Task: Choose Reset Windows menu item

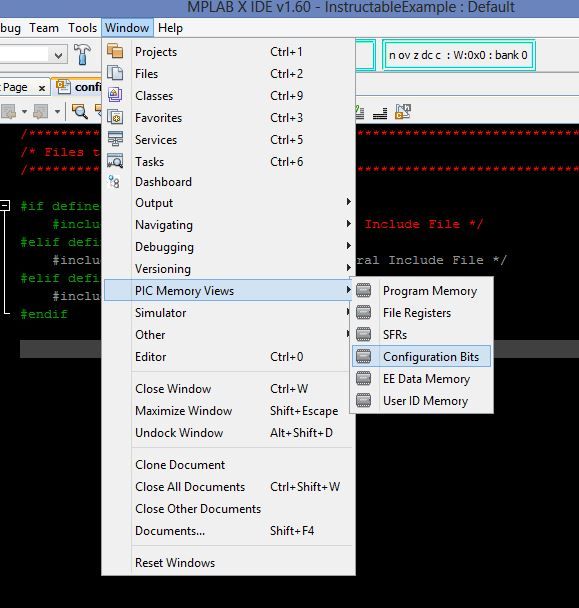Action: (229, 562)
